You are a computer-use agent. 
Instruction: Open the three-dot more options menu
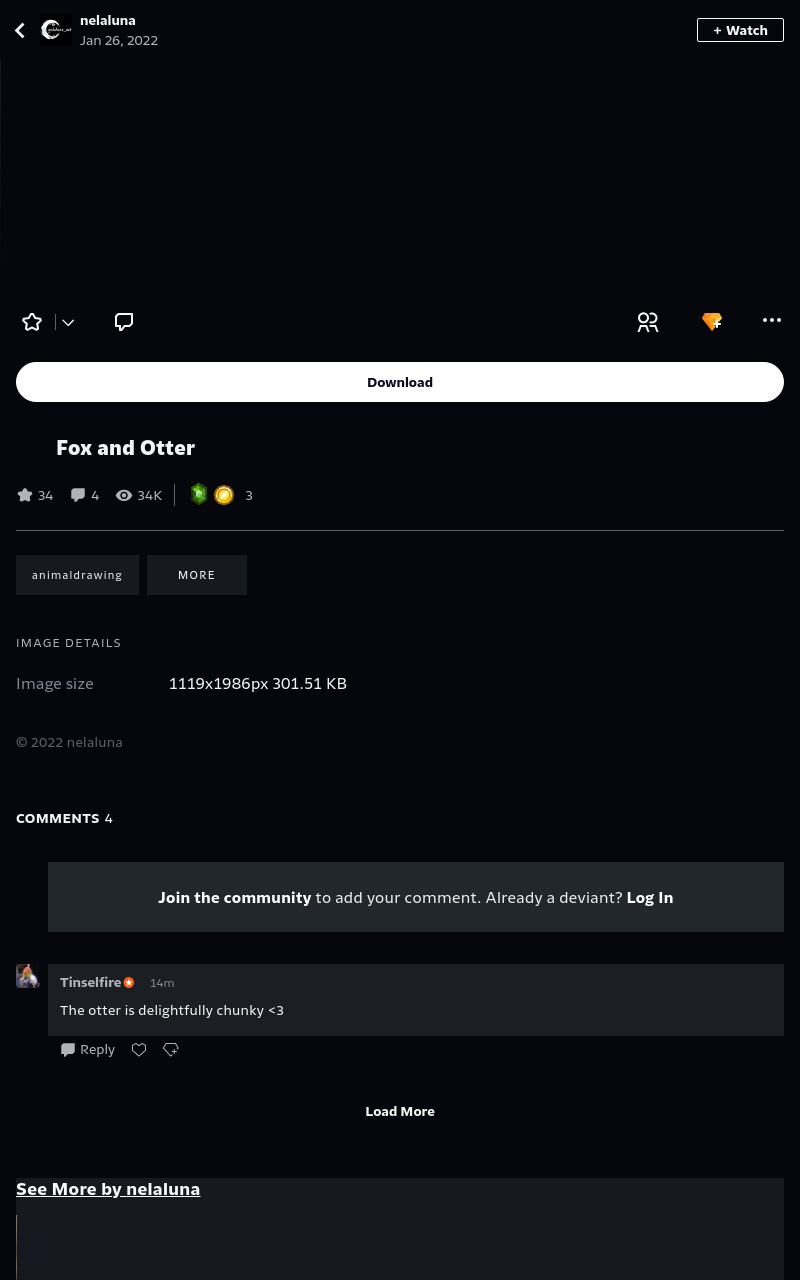pos(772,320)
